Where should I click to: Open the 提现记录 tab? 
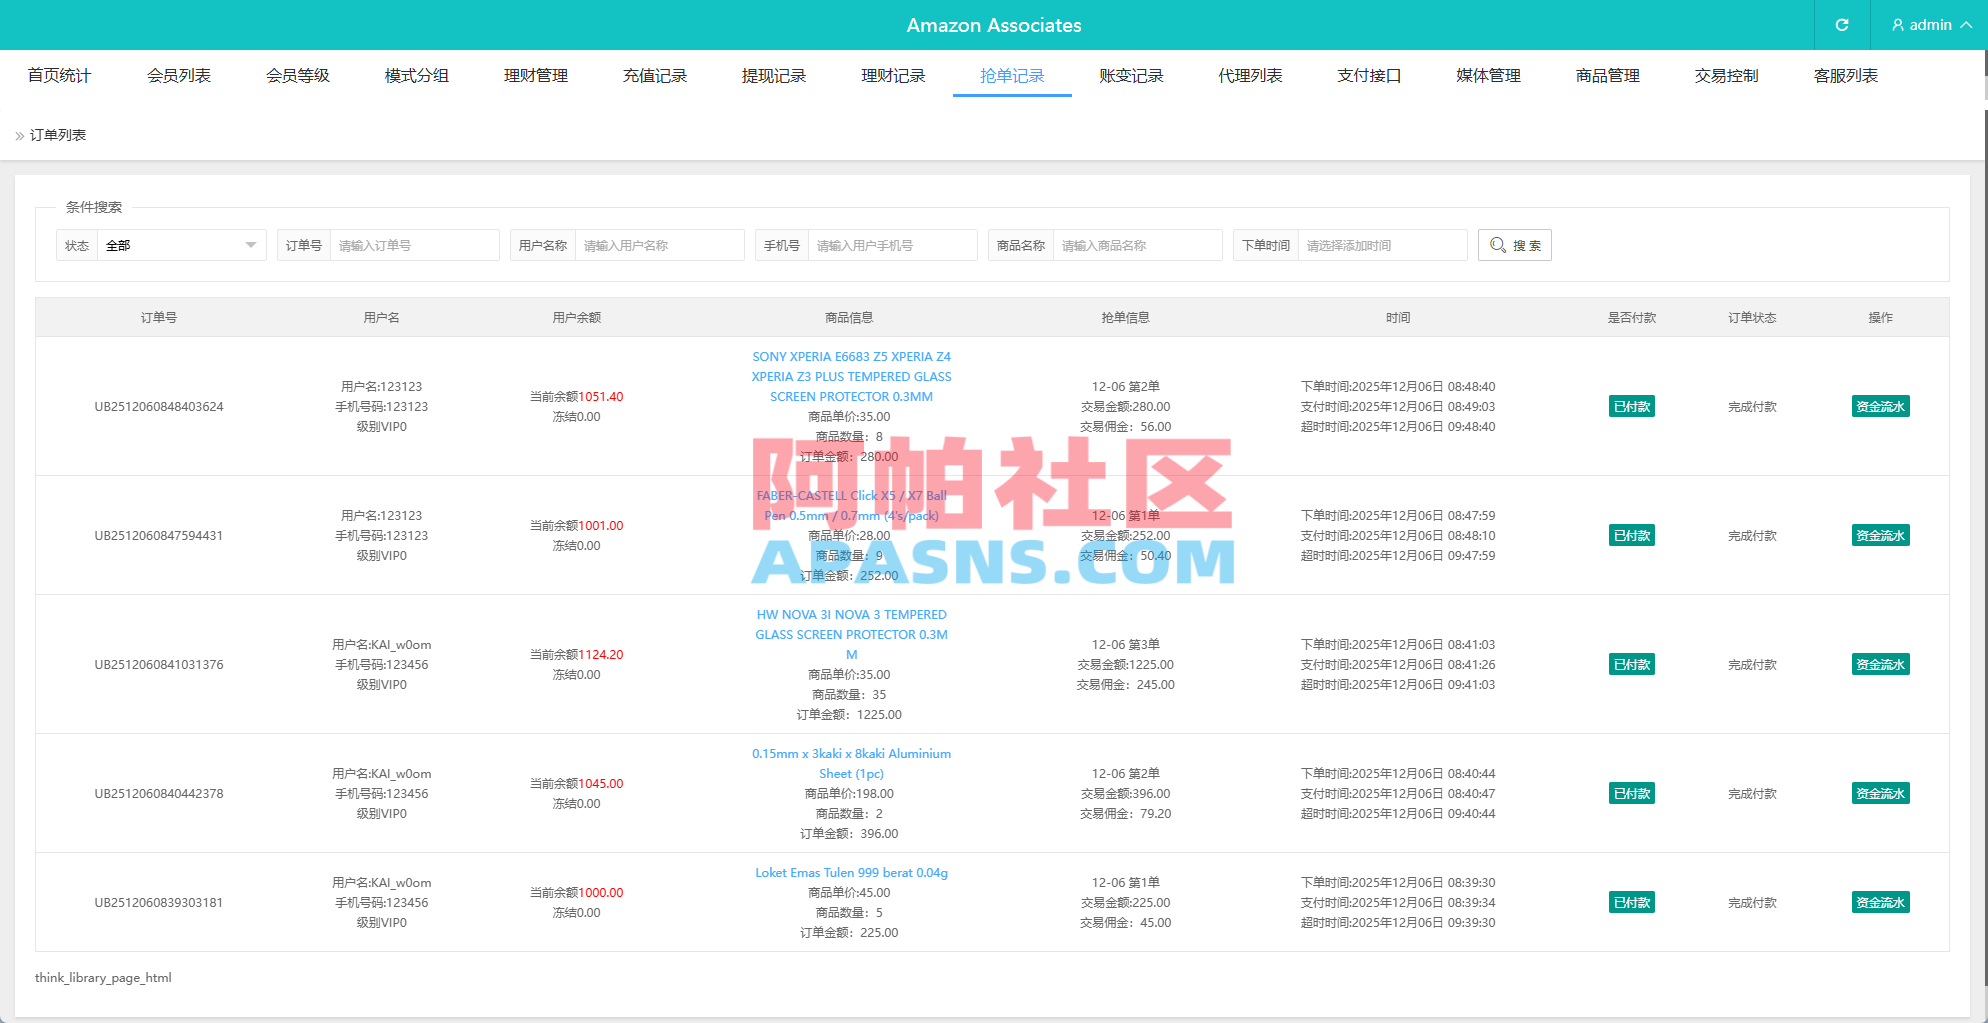[773, 75]
